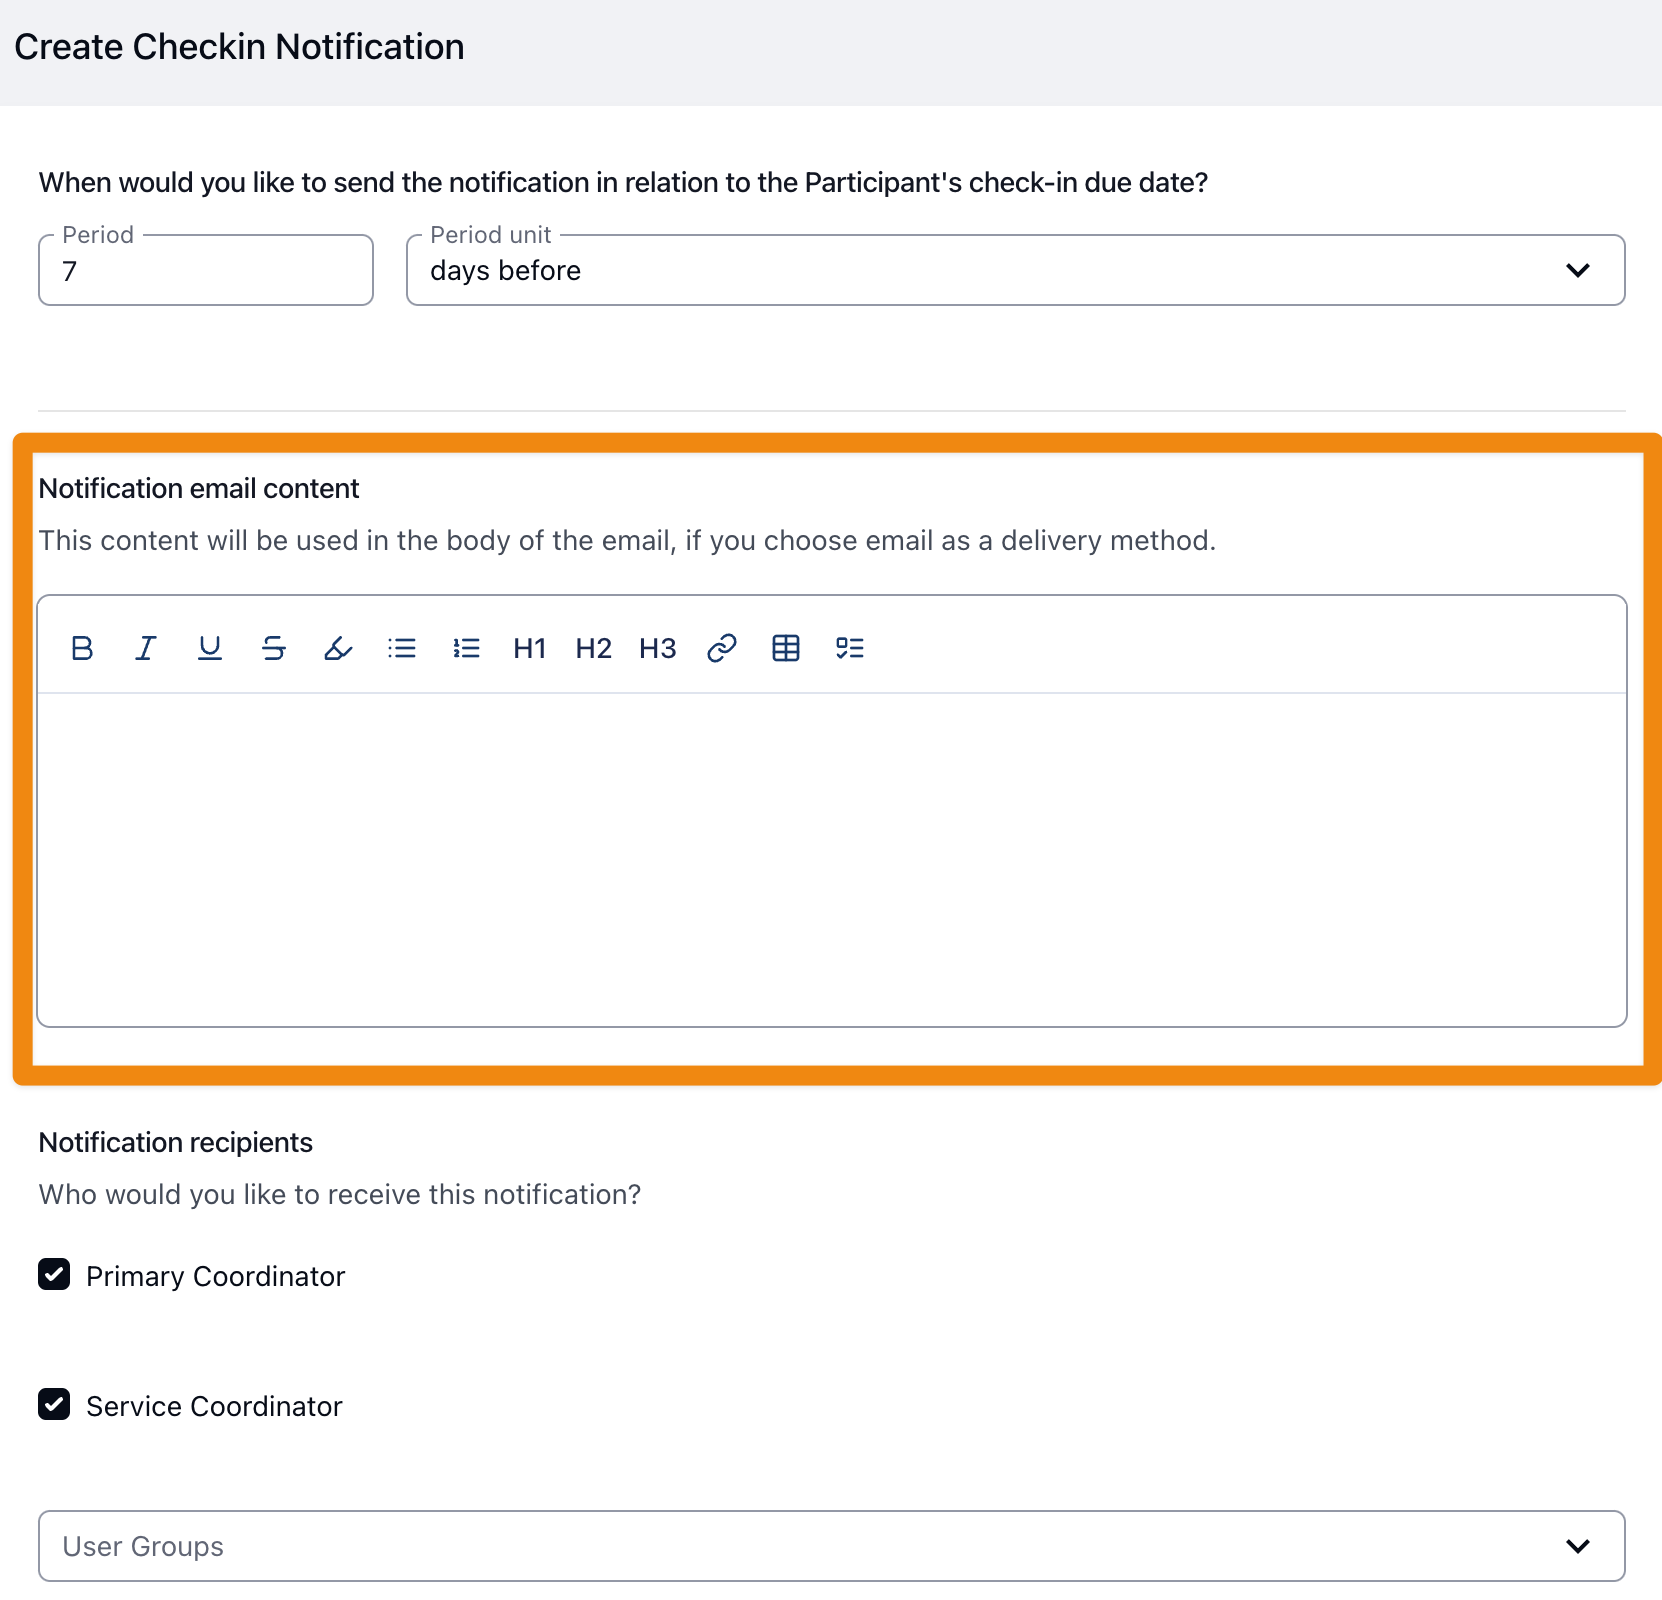Uncheck the Service Coordinator checkbox

(54, 1405)
